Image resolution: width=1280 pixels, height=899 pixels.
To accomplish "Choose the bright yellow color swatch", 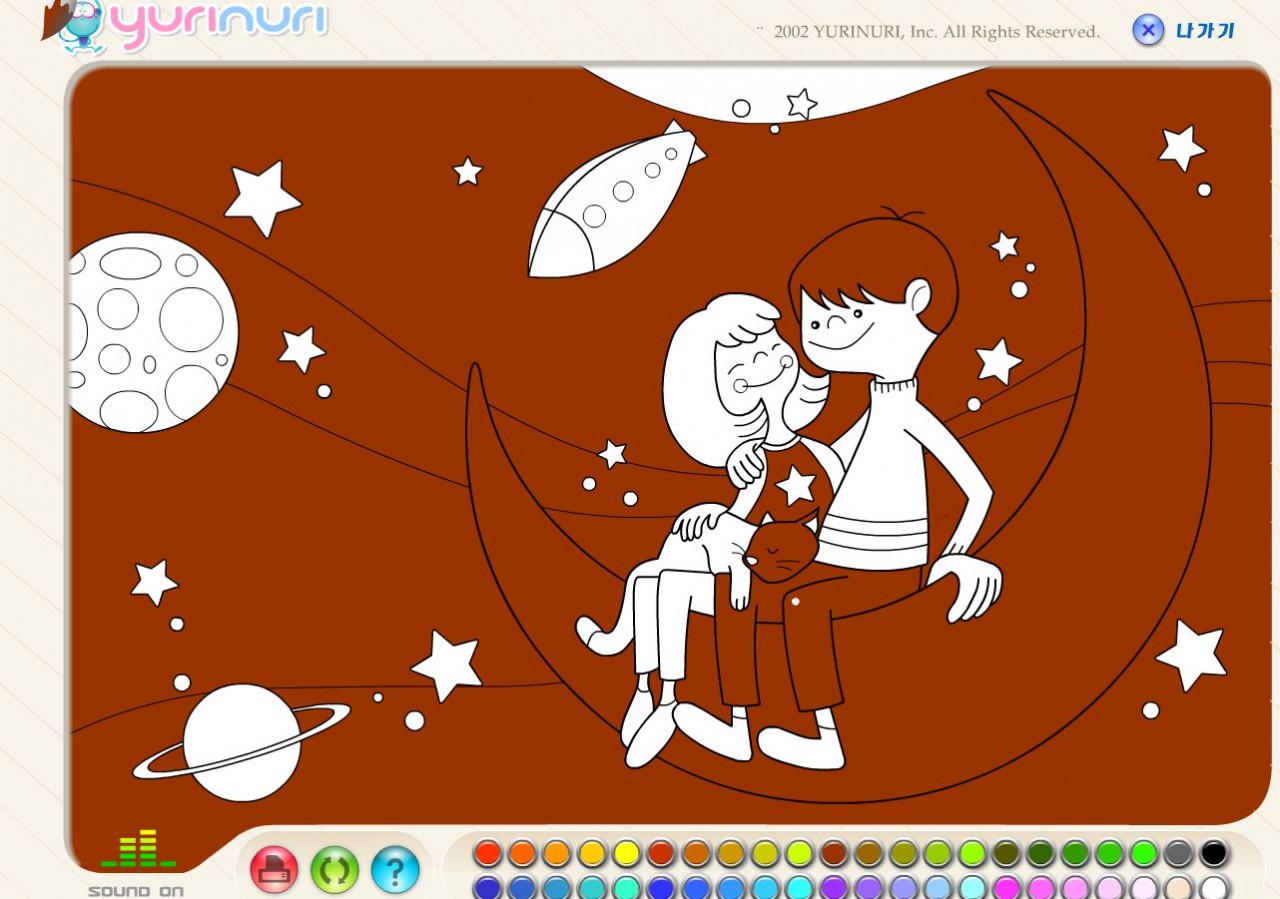I will click(627, 853).
